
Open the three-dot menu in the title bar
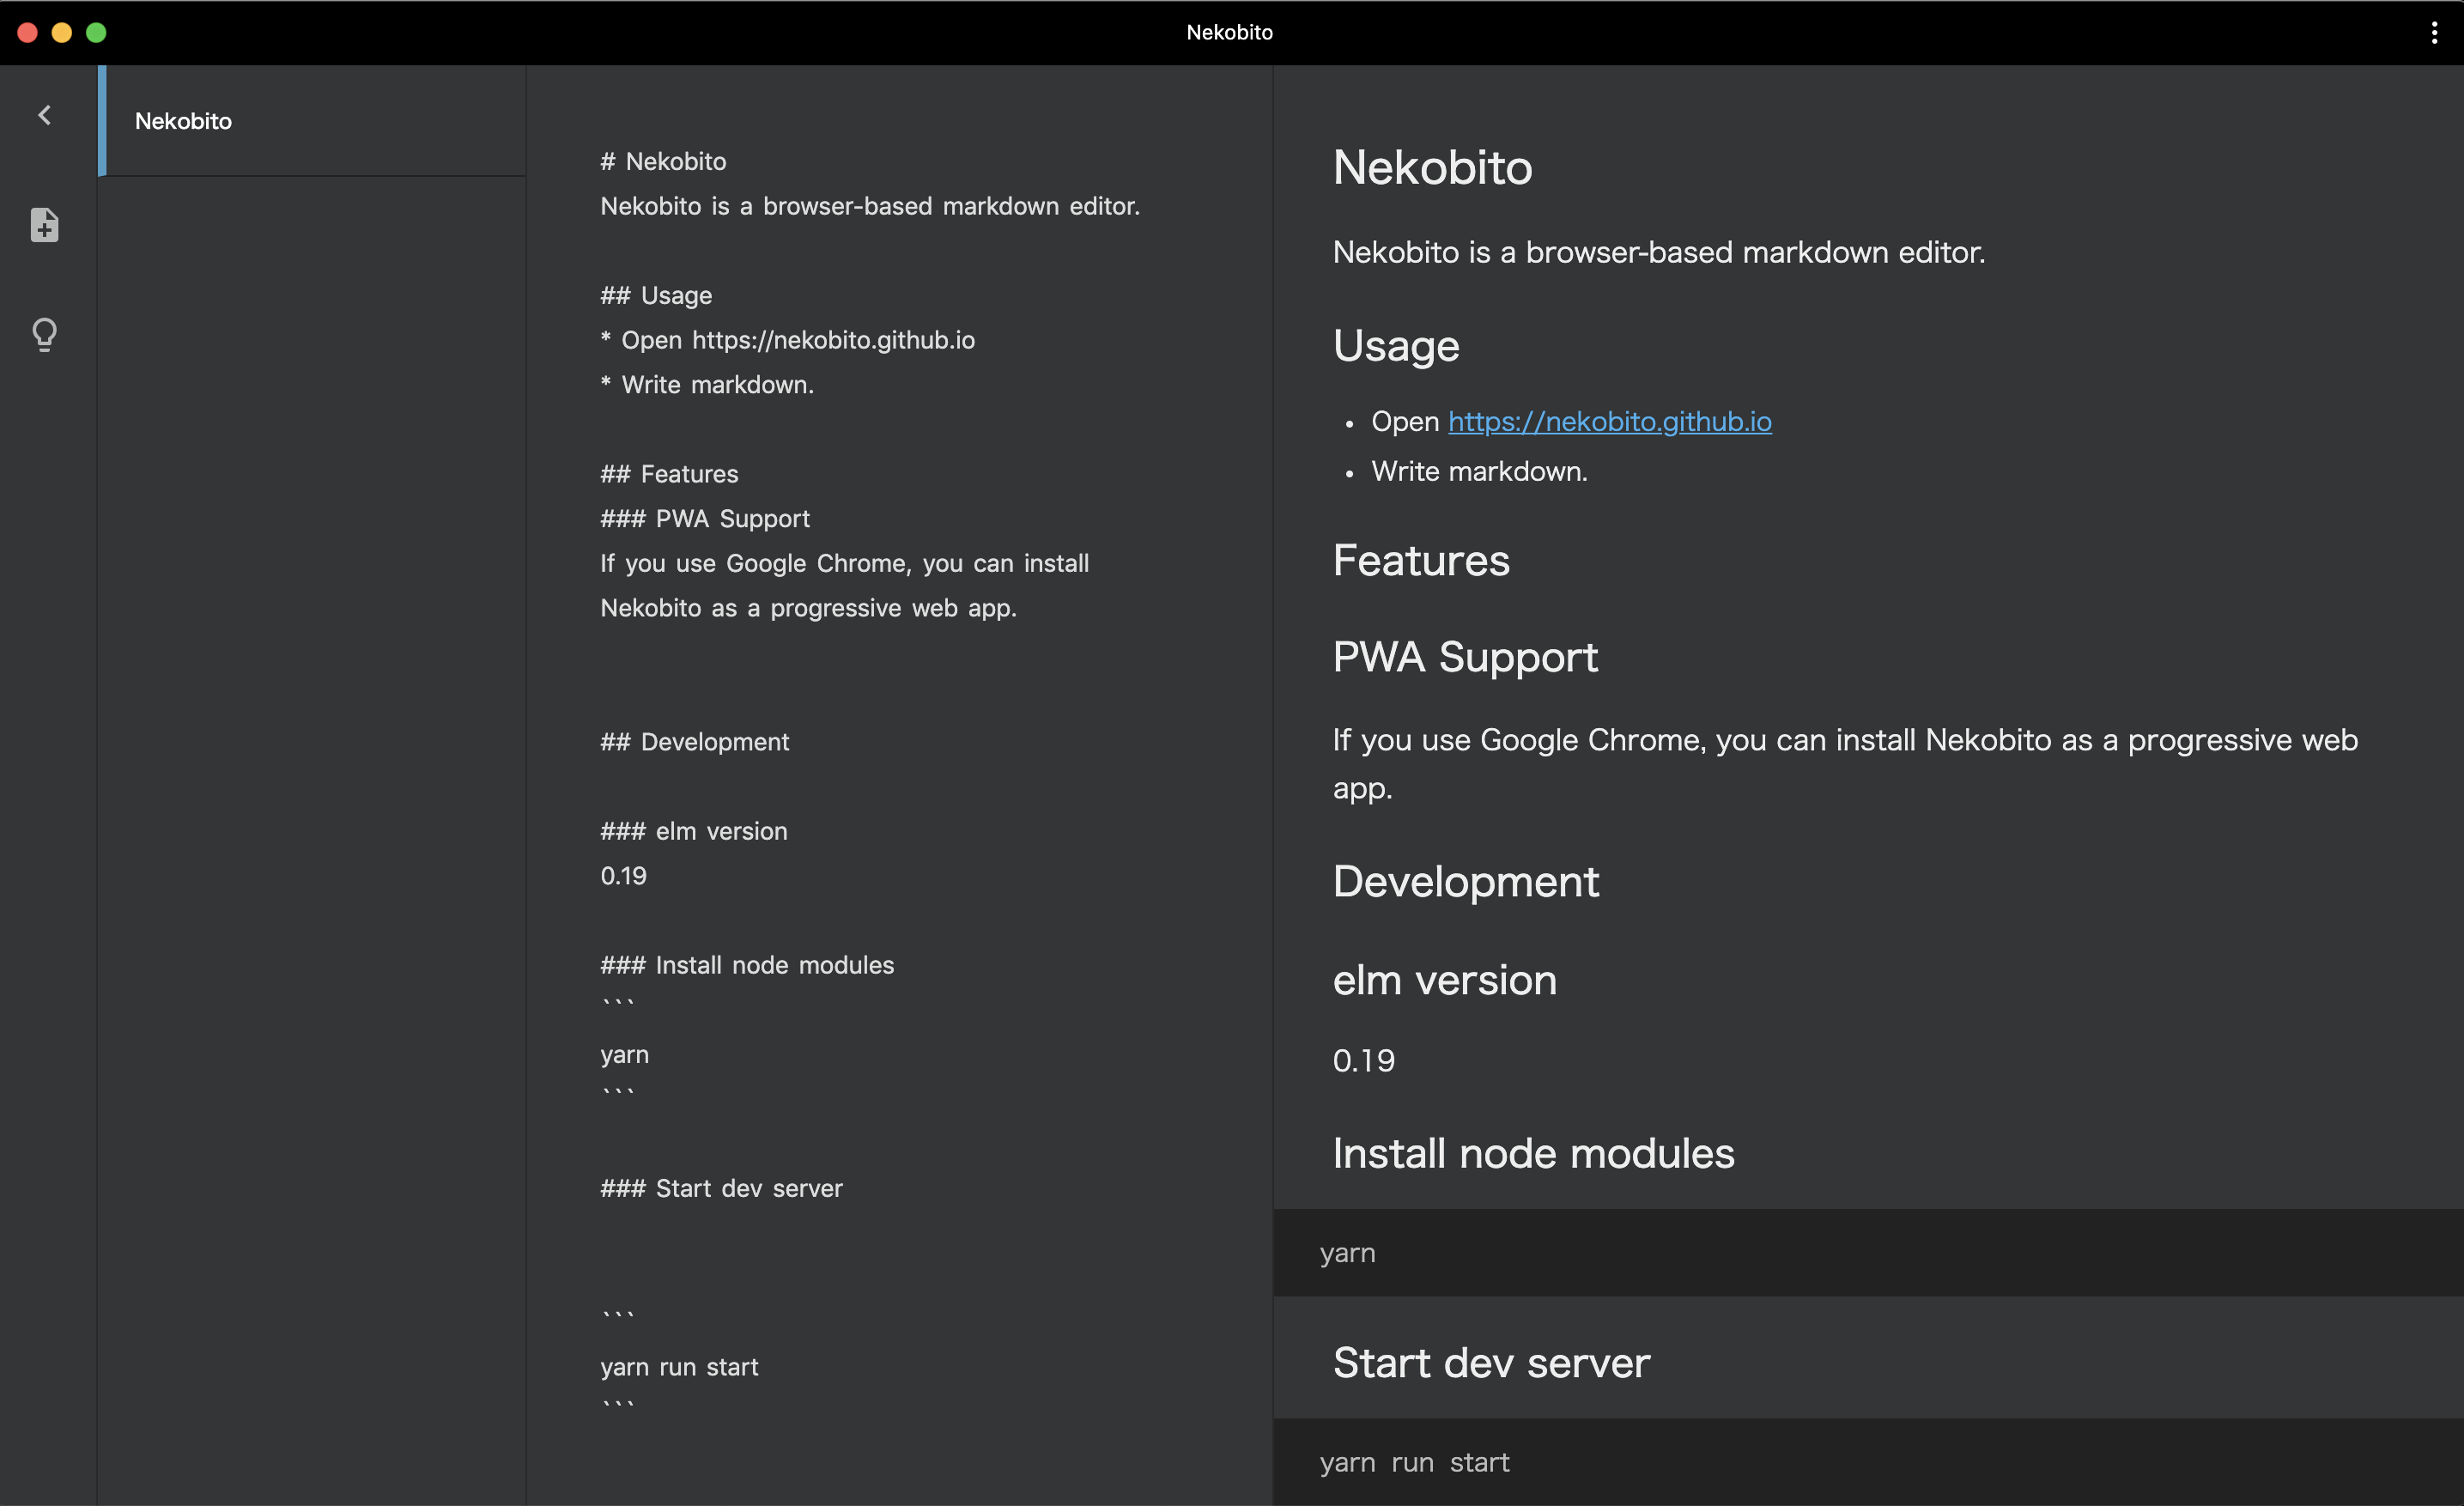[2433, 33]
